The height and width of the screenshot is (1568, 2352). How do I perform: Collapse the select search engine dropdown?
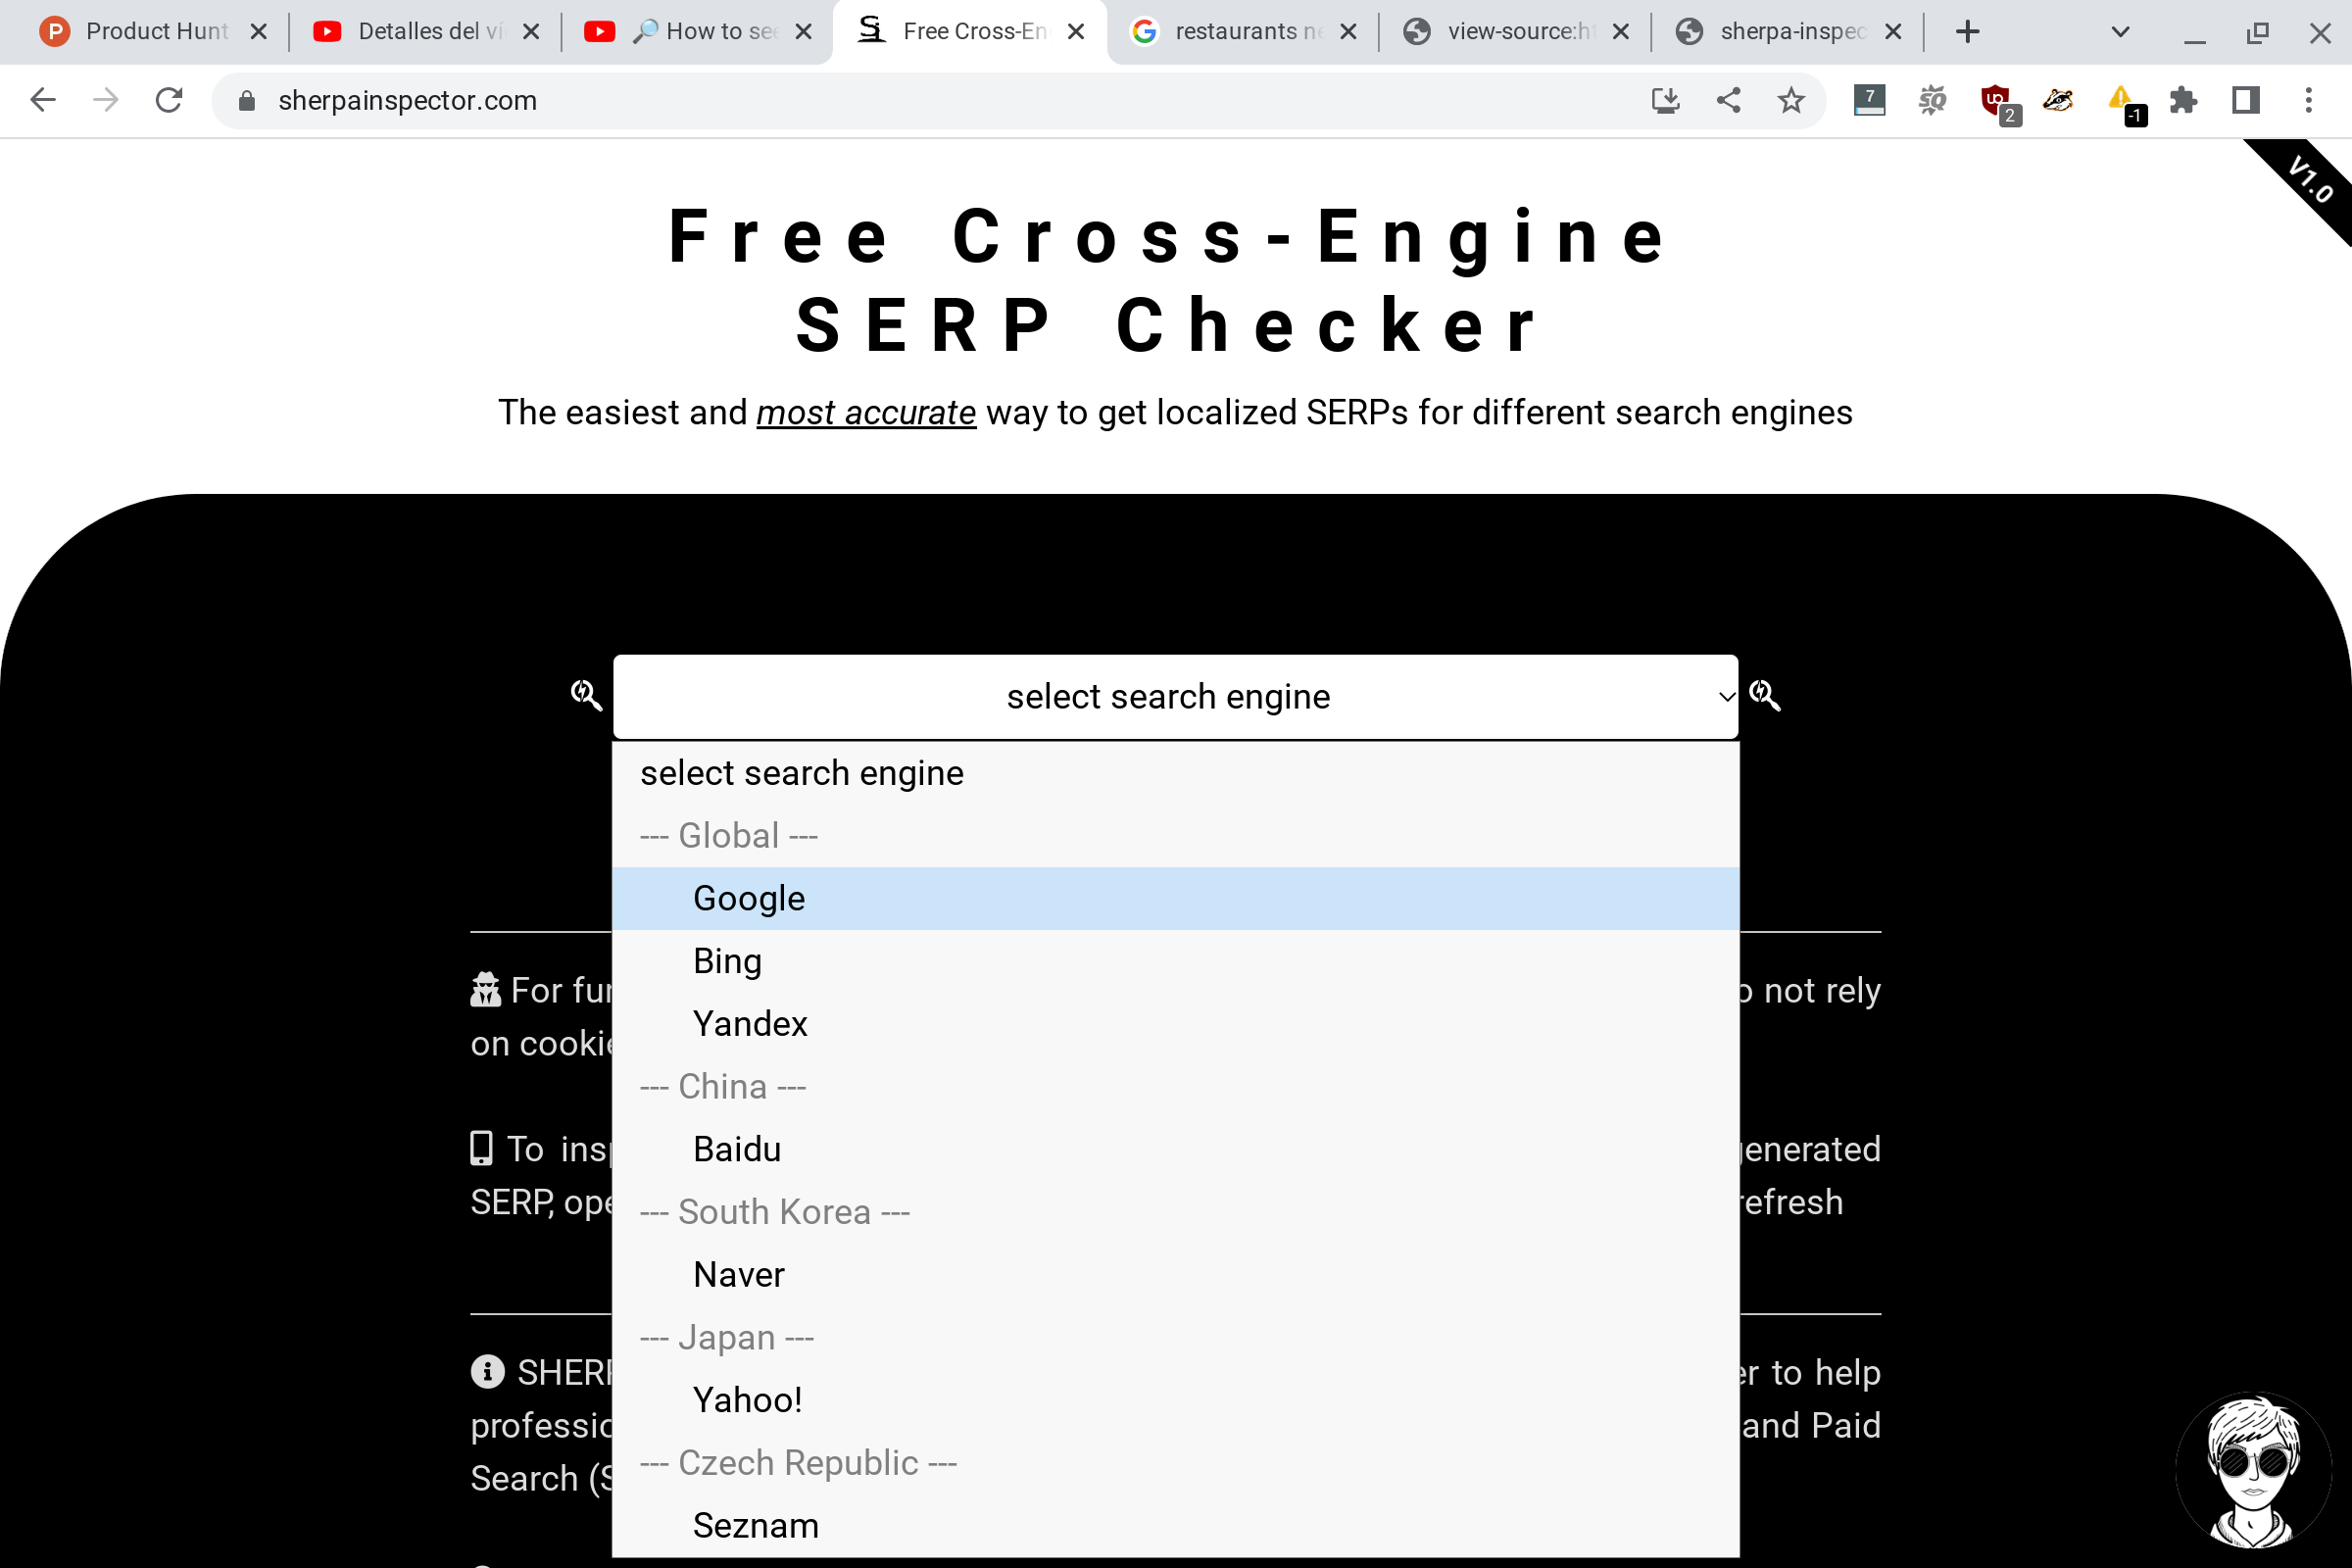tap(1175, 696)
